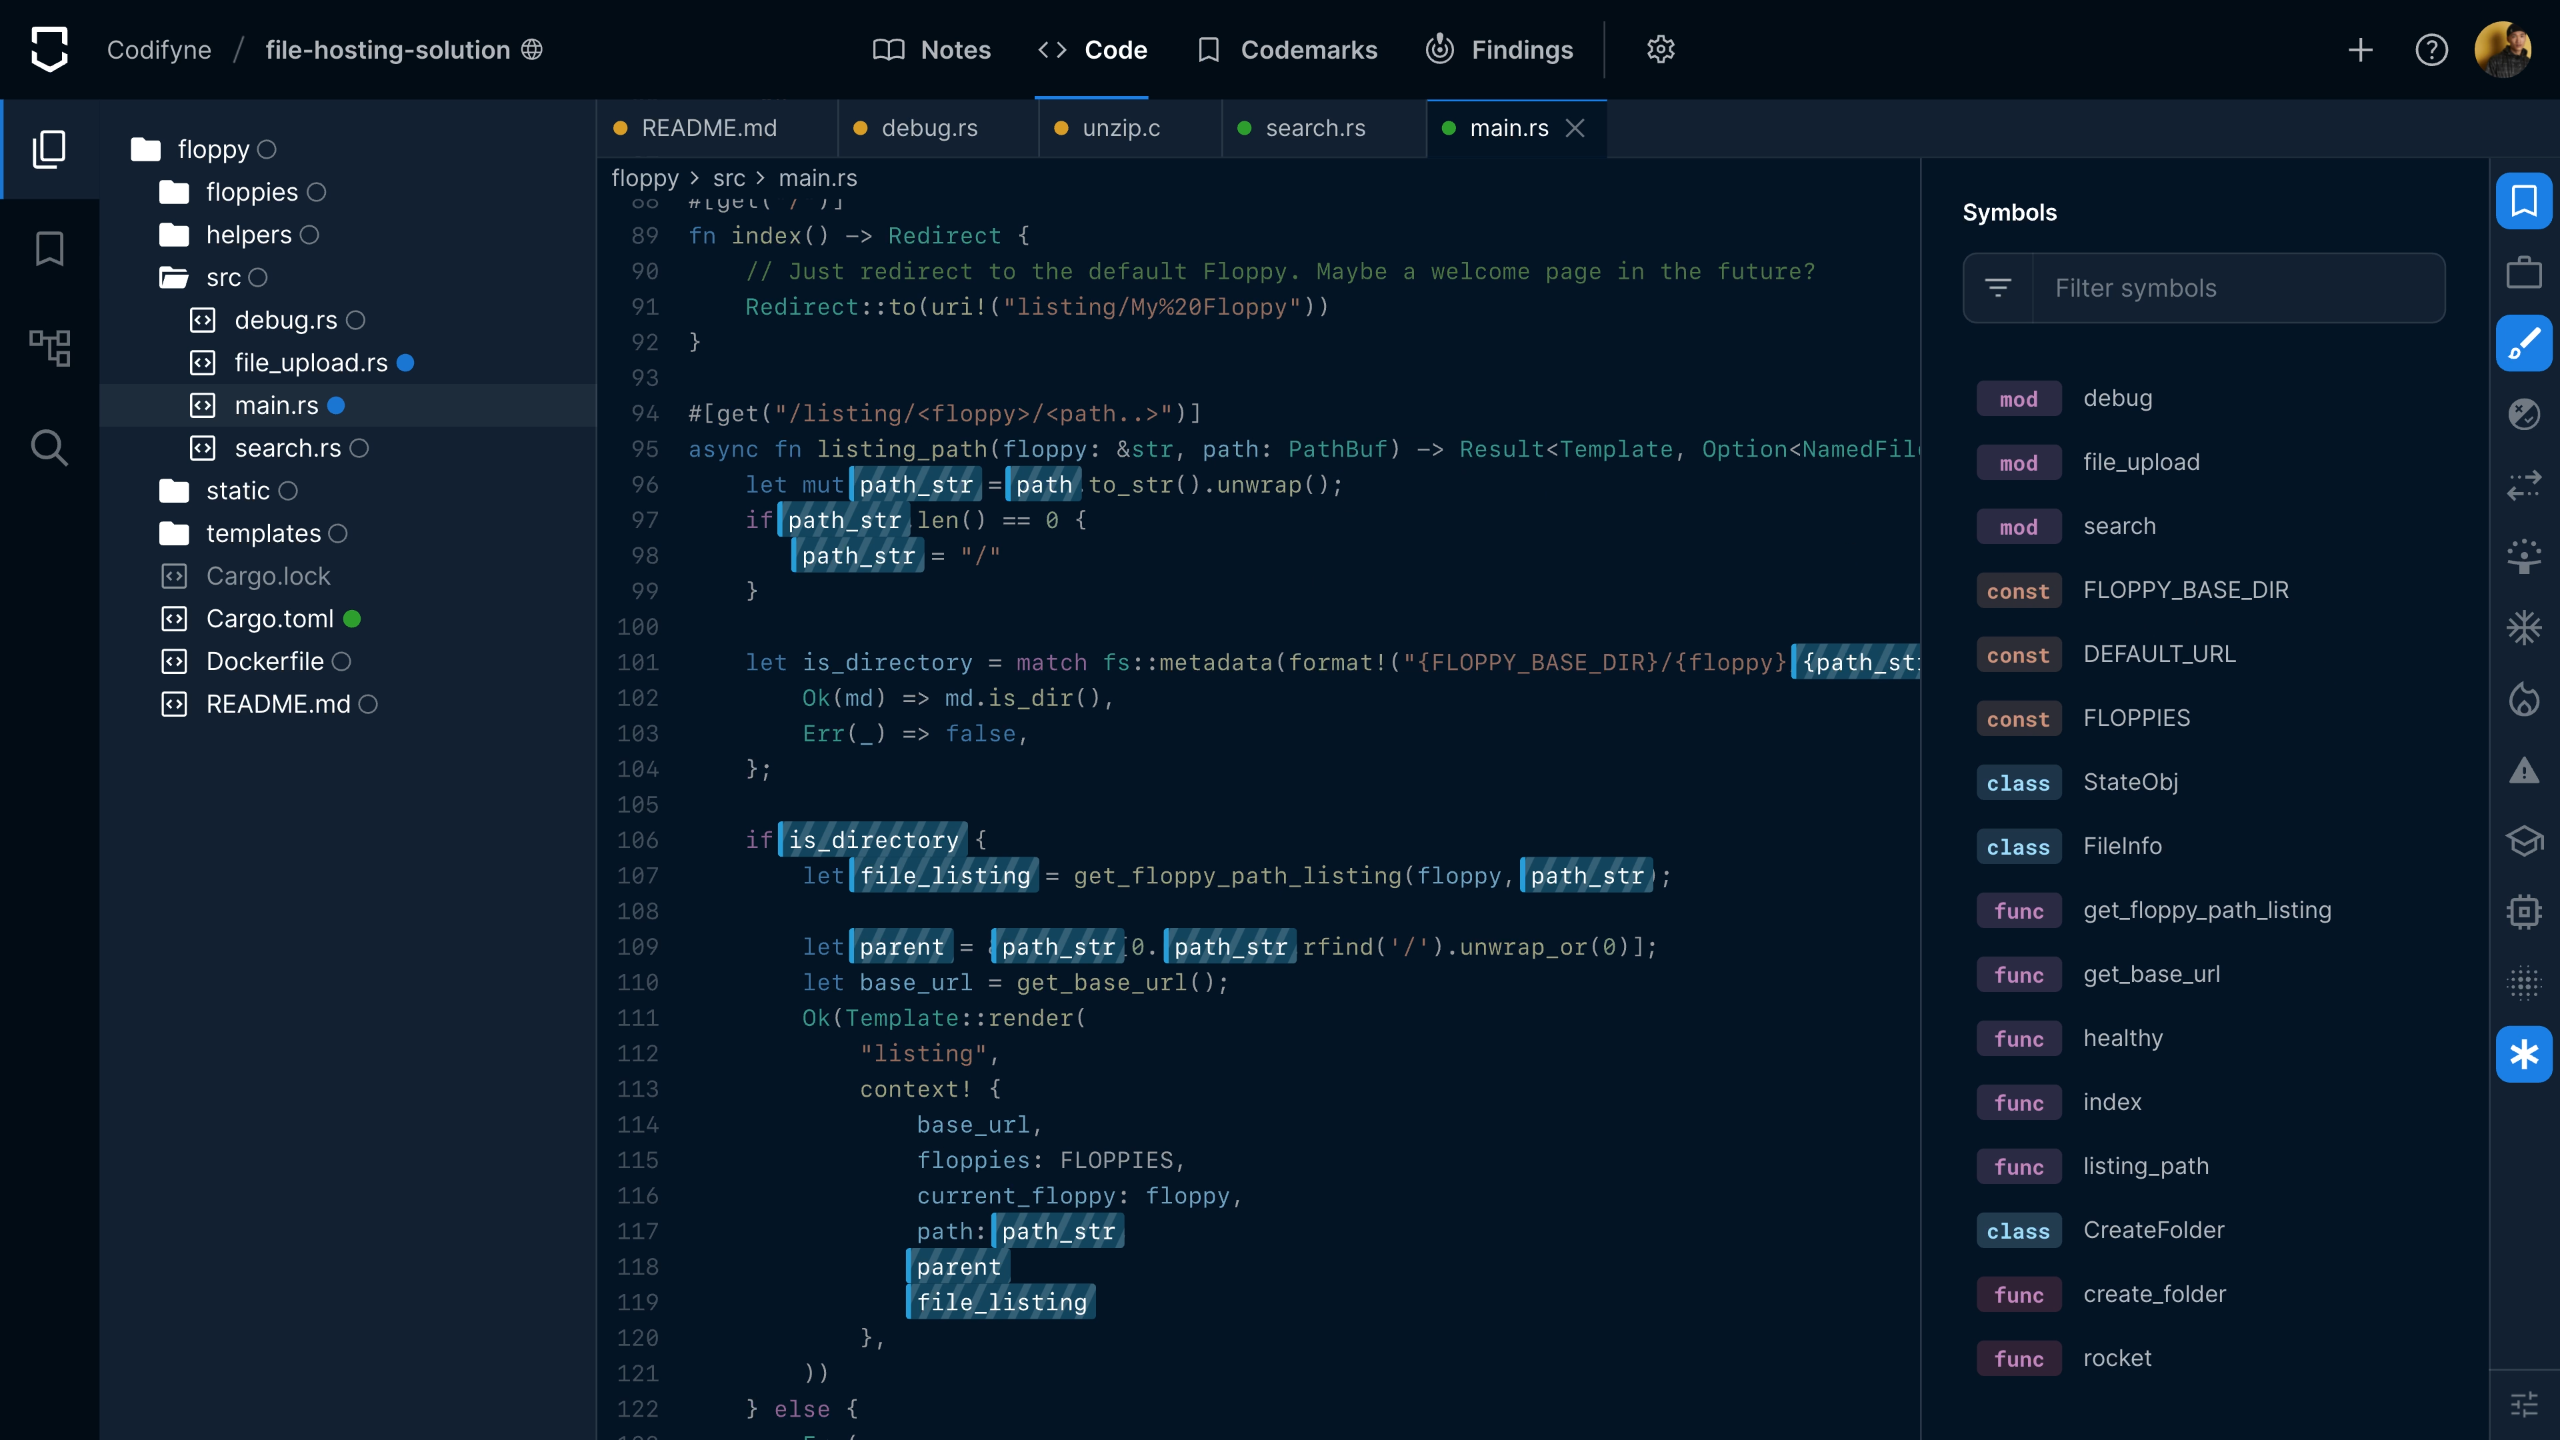
Task: Click the Codifyne breadcrumb link
Action: coord(159,49)
